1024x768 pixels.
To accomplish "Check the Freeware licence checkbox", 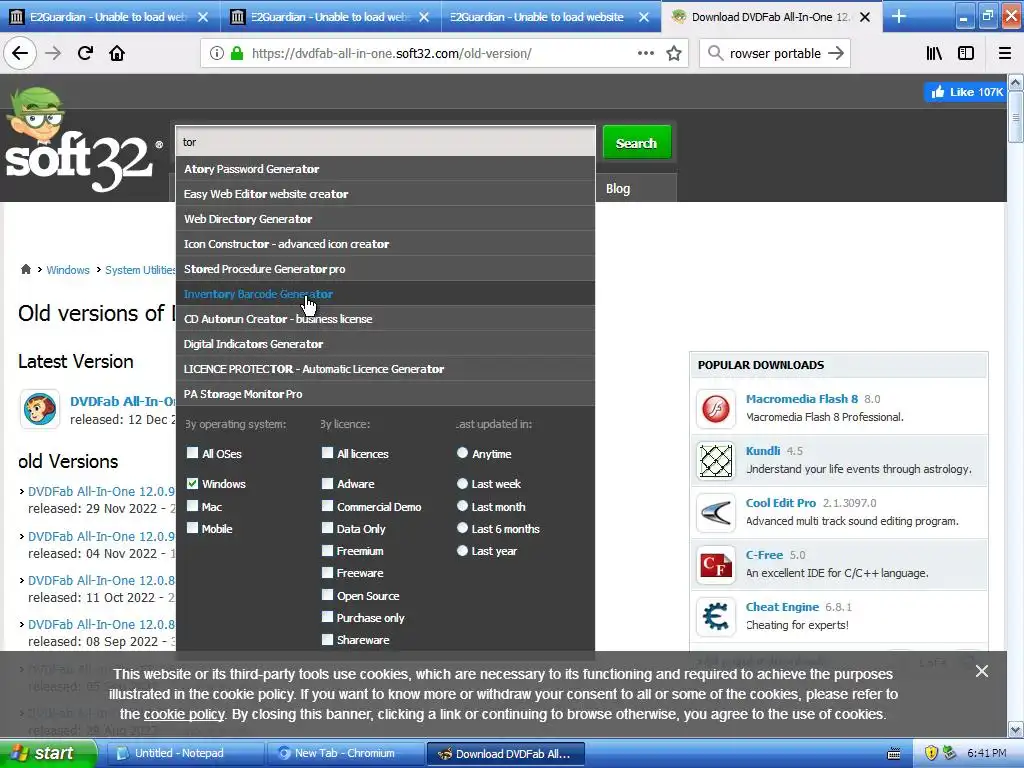I will click(x=328, y=572).
